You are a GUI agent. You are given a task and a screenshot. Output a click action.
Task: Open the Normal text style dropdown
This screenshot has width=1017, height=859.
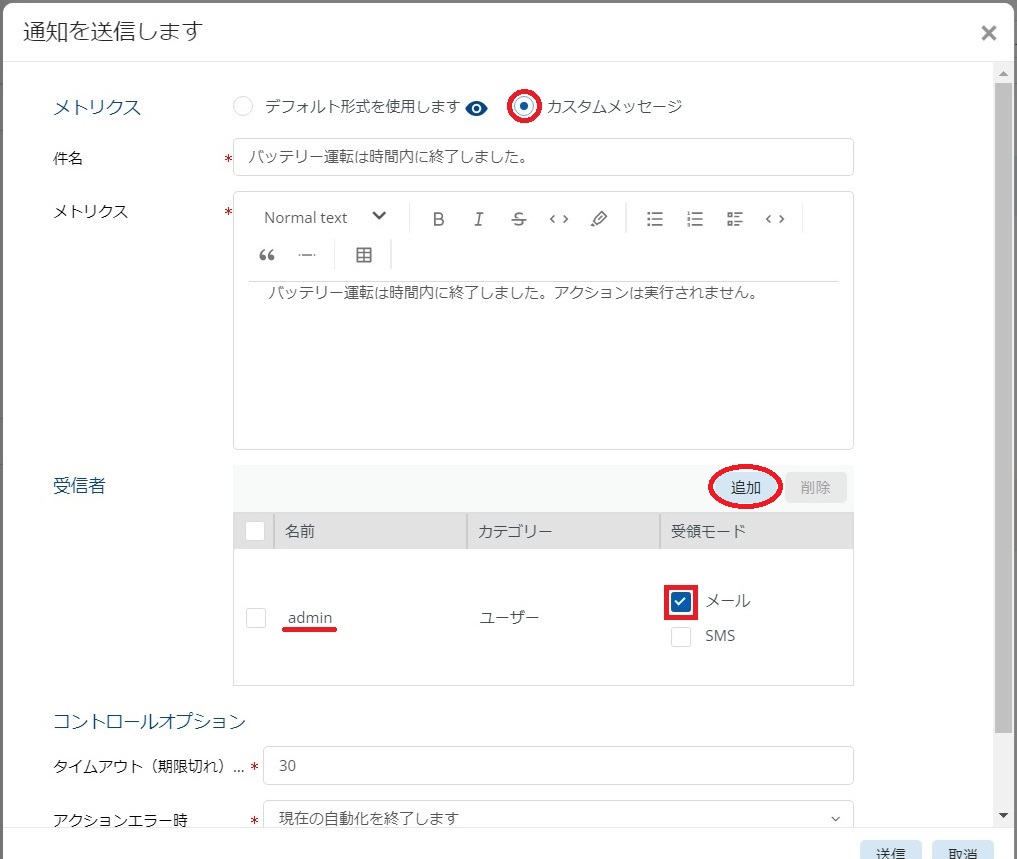point(325,218)
